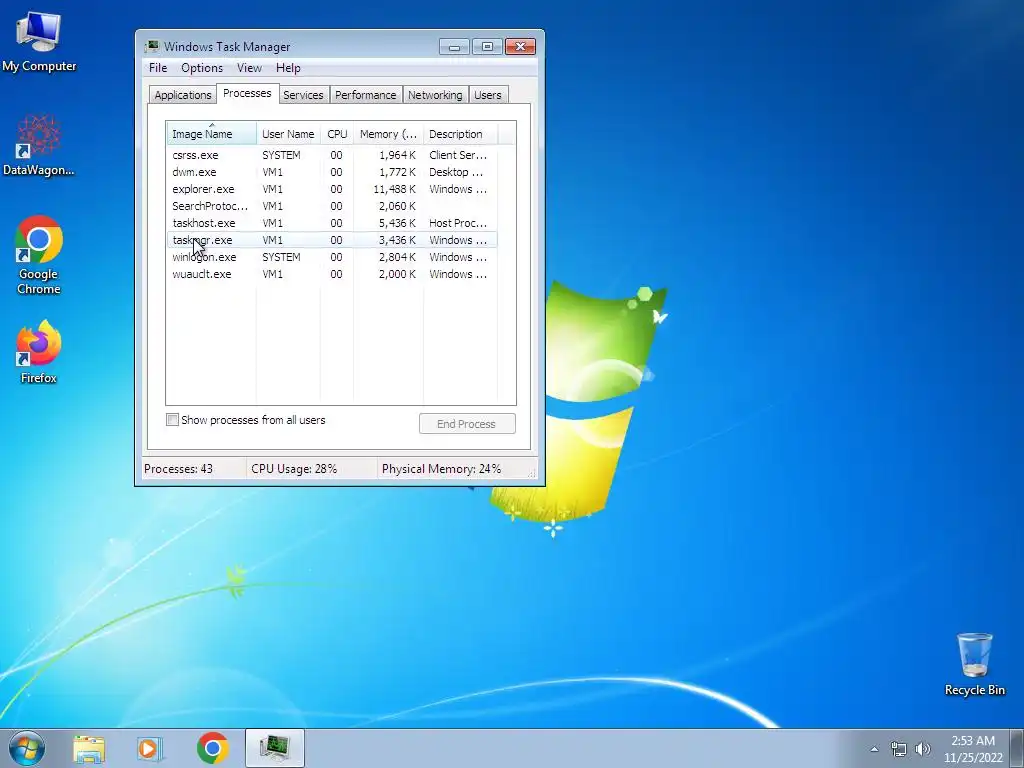Minimize the Task Manager window
The width and height of the screenshot is (1024, 768).
[x=454, y=46]
